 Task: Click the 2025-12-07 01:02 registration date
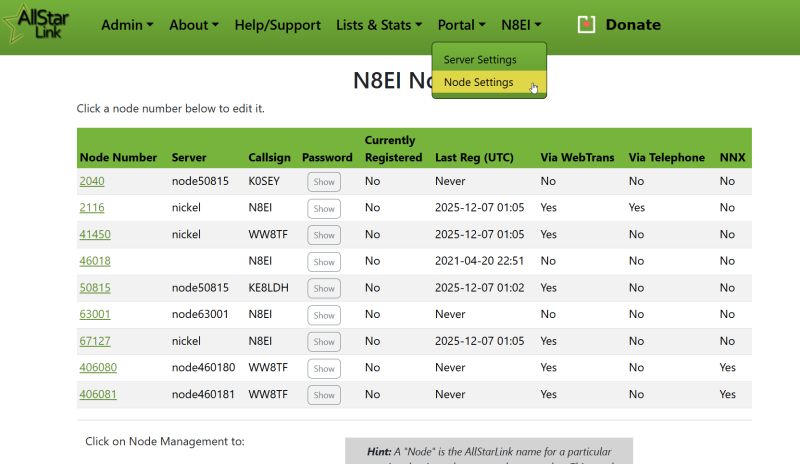point(479,287)
